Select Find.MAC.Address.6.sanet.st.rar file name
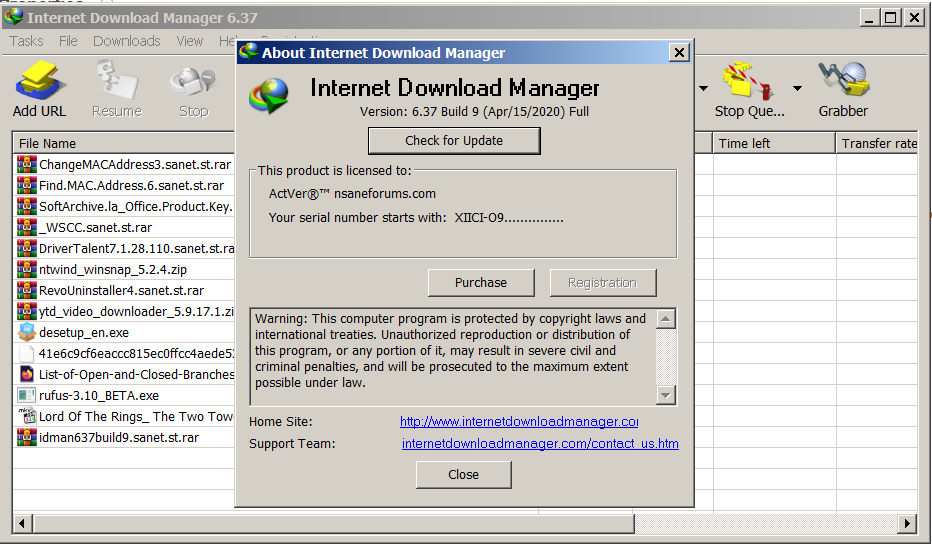Screen dimensions: 932x544 point(131,185)
